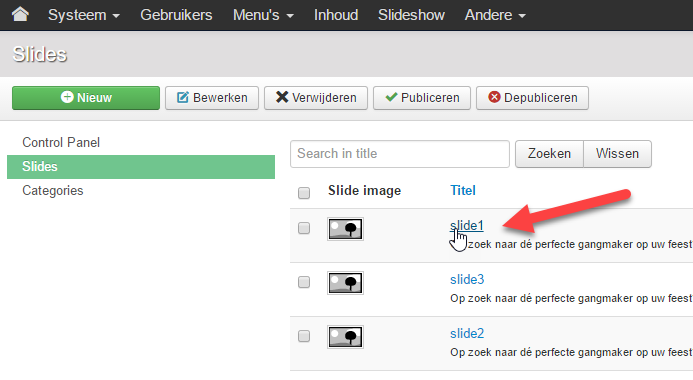Create a new slide with Nieuw

point(86,98)
